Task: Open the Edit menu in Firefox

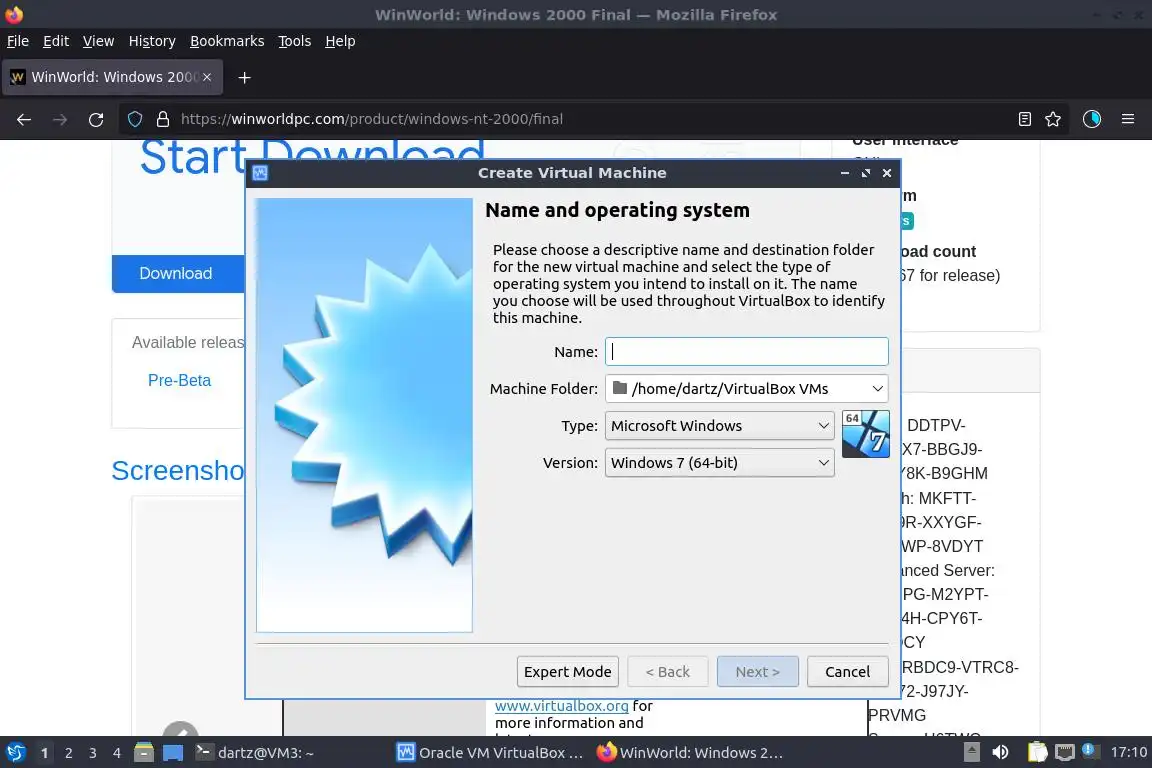Action: (56, 41)
